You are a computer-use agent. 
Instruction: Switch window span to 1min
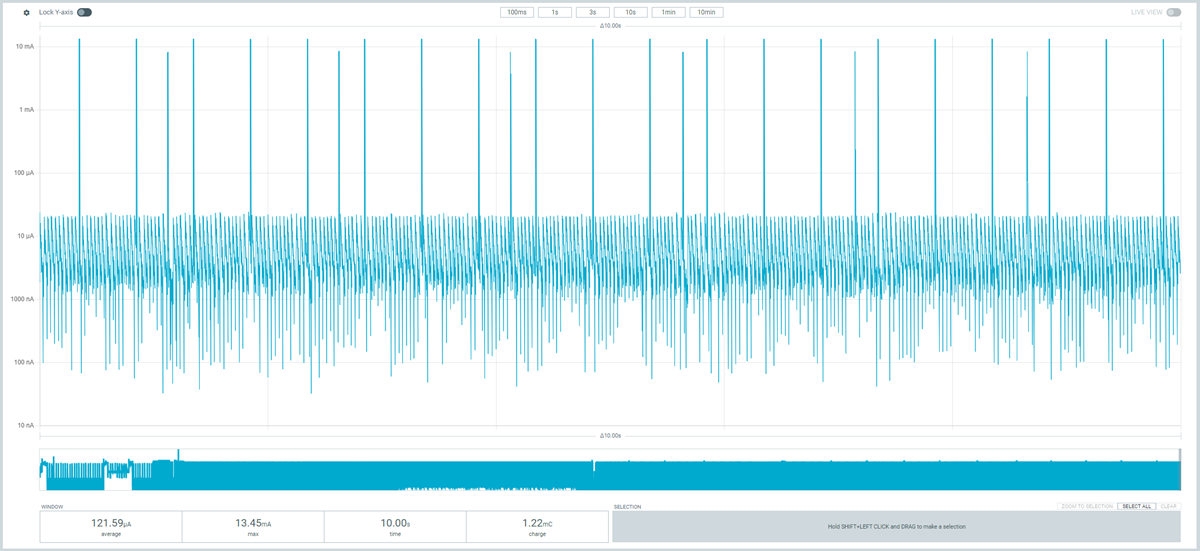pyautogui.click(x=667, y=13)
